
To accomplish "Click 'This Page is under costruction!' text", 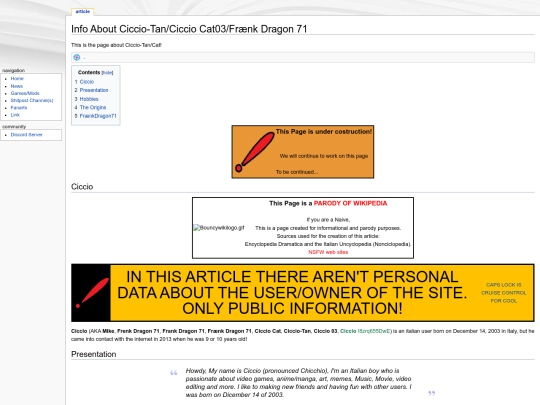I will pyautogui.click(x=324, y=132).
